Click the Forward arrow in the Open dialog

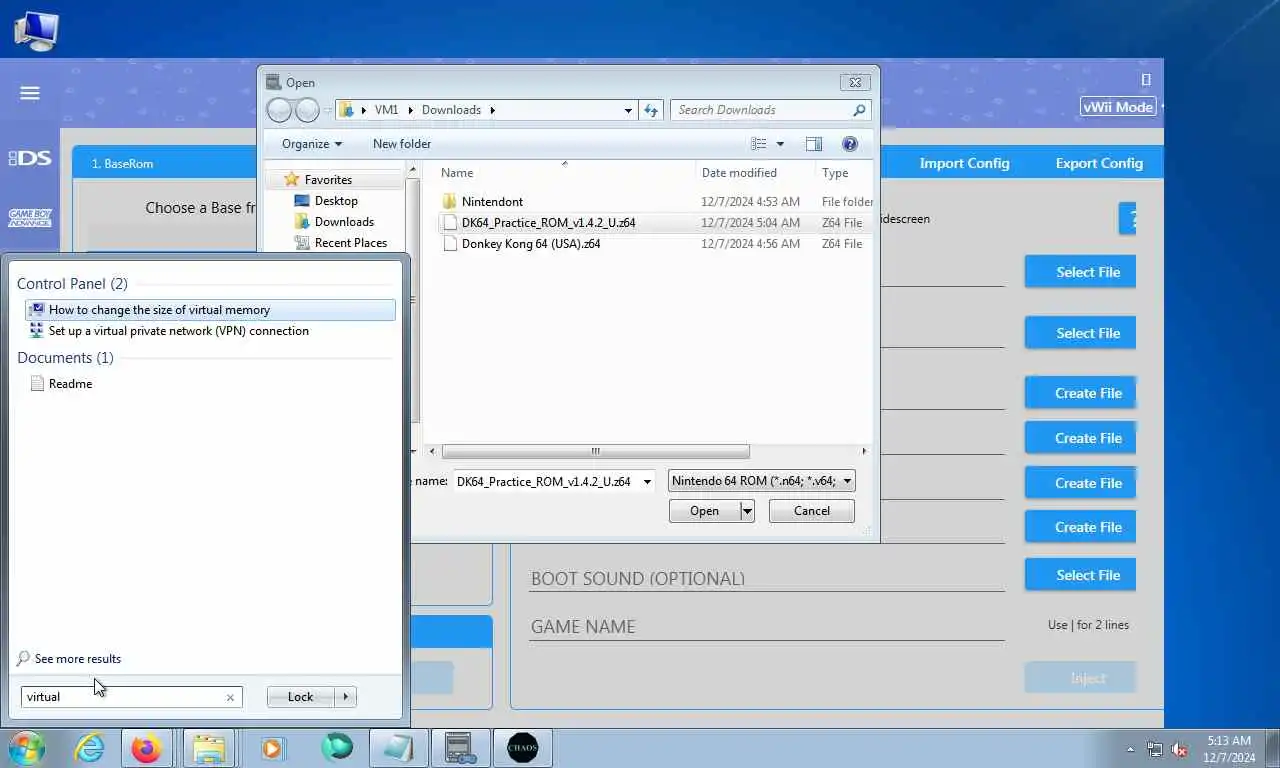point(308,110)
